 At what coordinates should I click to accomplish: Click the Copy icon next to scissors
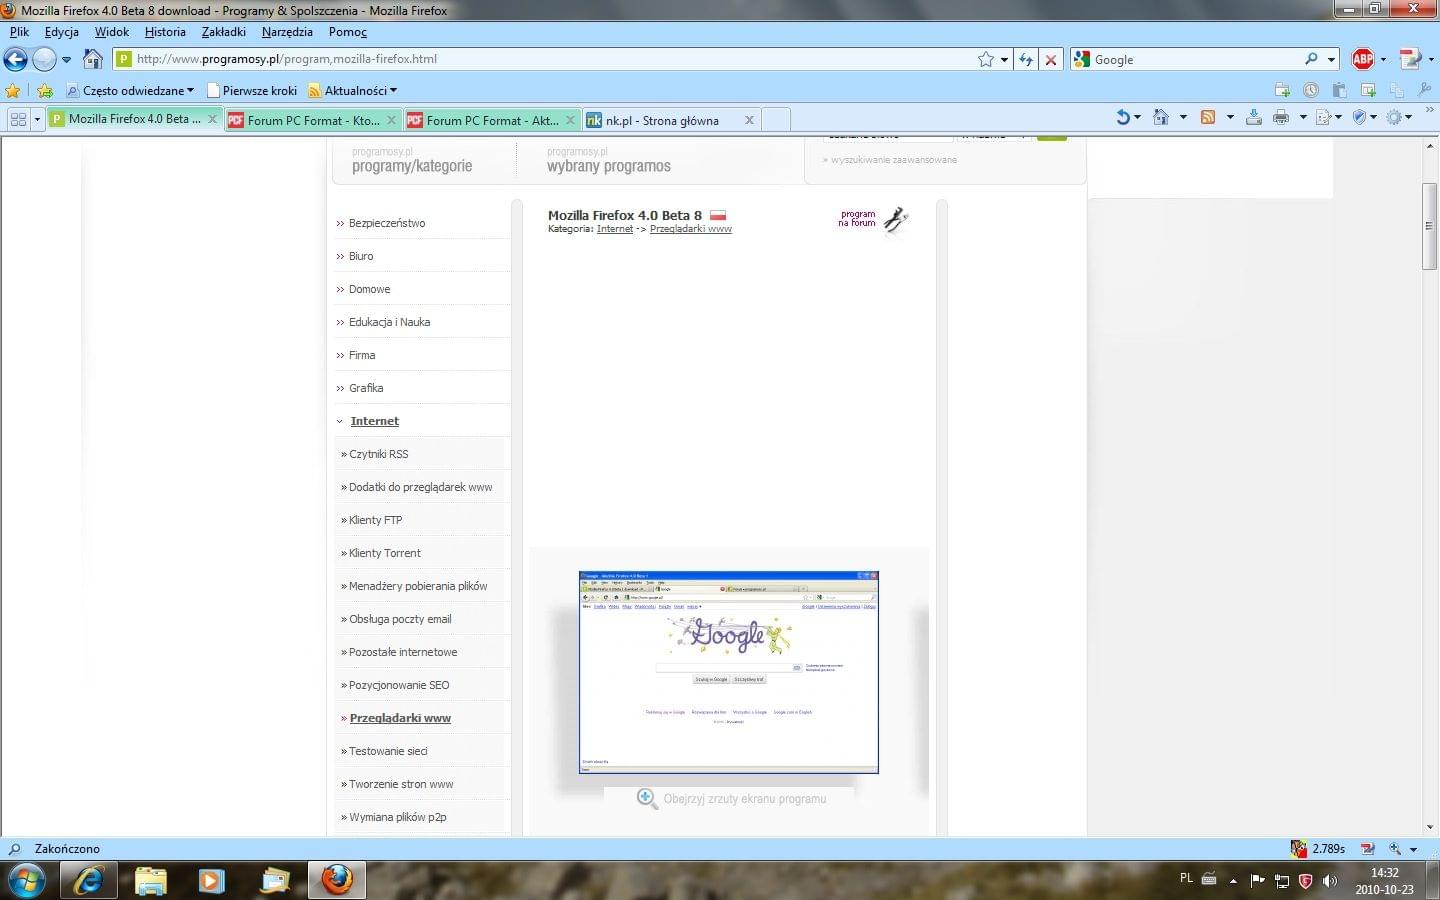coord(1397,90)
